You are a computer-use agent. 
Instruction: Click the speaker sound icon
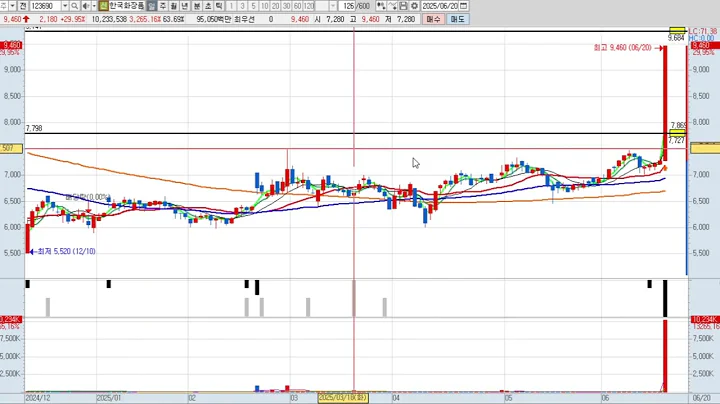pos(86,6)
